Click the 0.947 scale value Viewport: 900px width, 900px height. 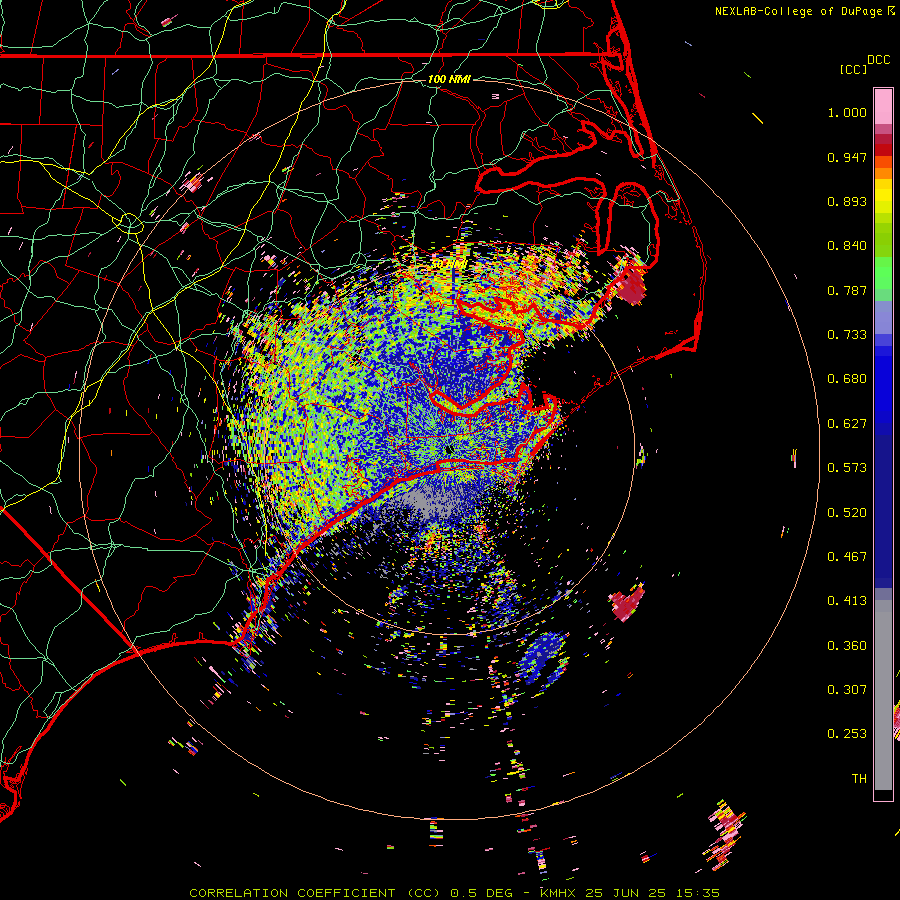click(847, 157)
